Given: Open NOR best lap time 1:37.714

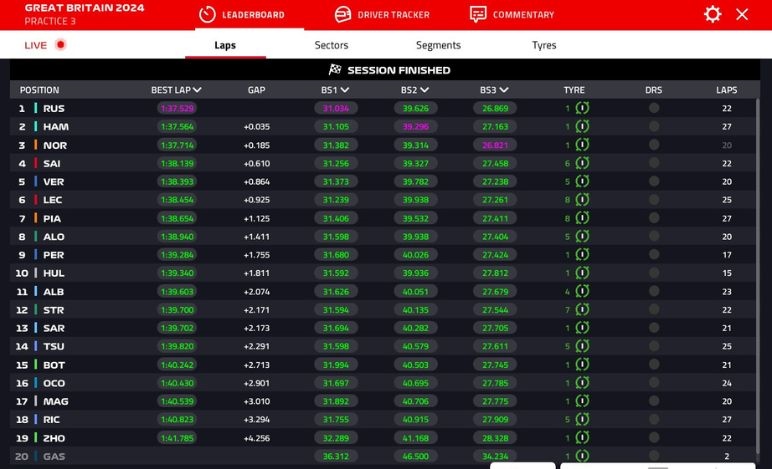Looking at the screenshot, I should [x=176, y=145].
